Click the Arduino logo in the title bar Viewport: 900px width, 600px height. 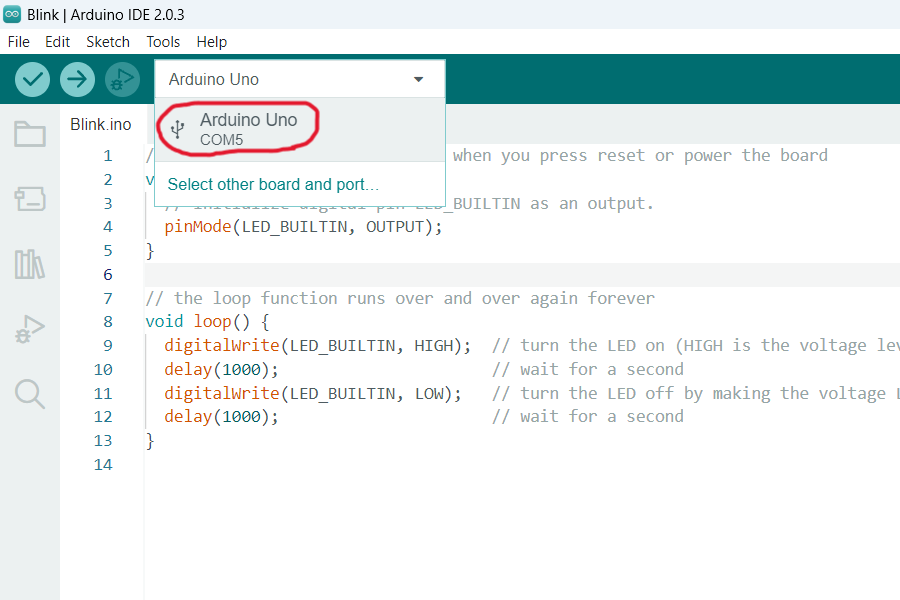(x=12, y=14)
